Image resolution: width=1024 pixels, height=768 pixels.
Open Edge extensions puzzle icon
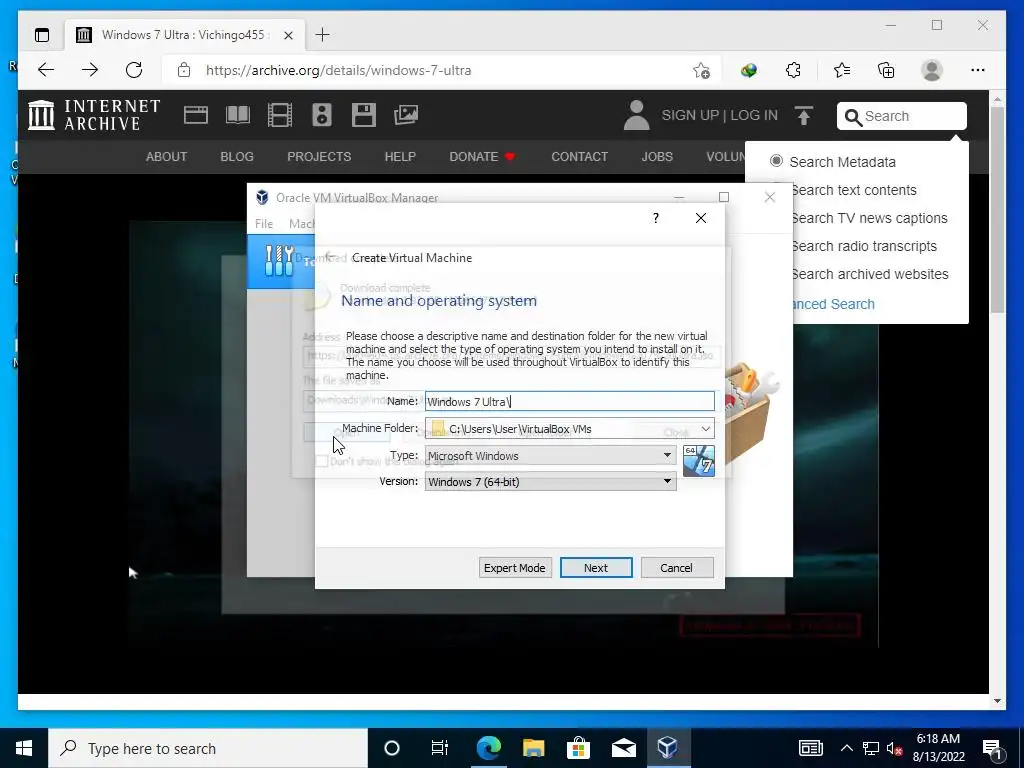coord(793,70)
